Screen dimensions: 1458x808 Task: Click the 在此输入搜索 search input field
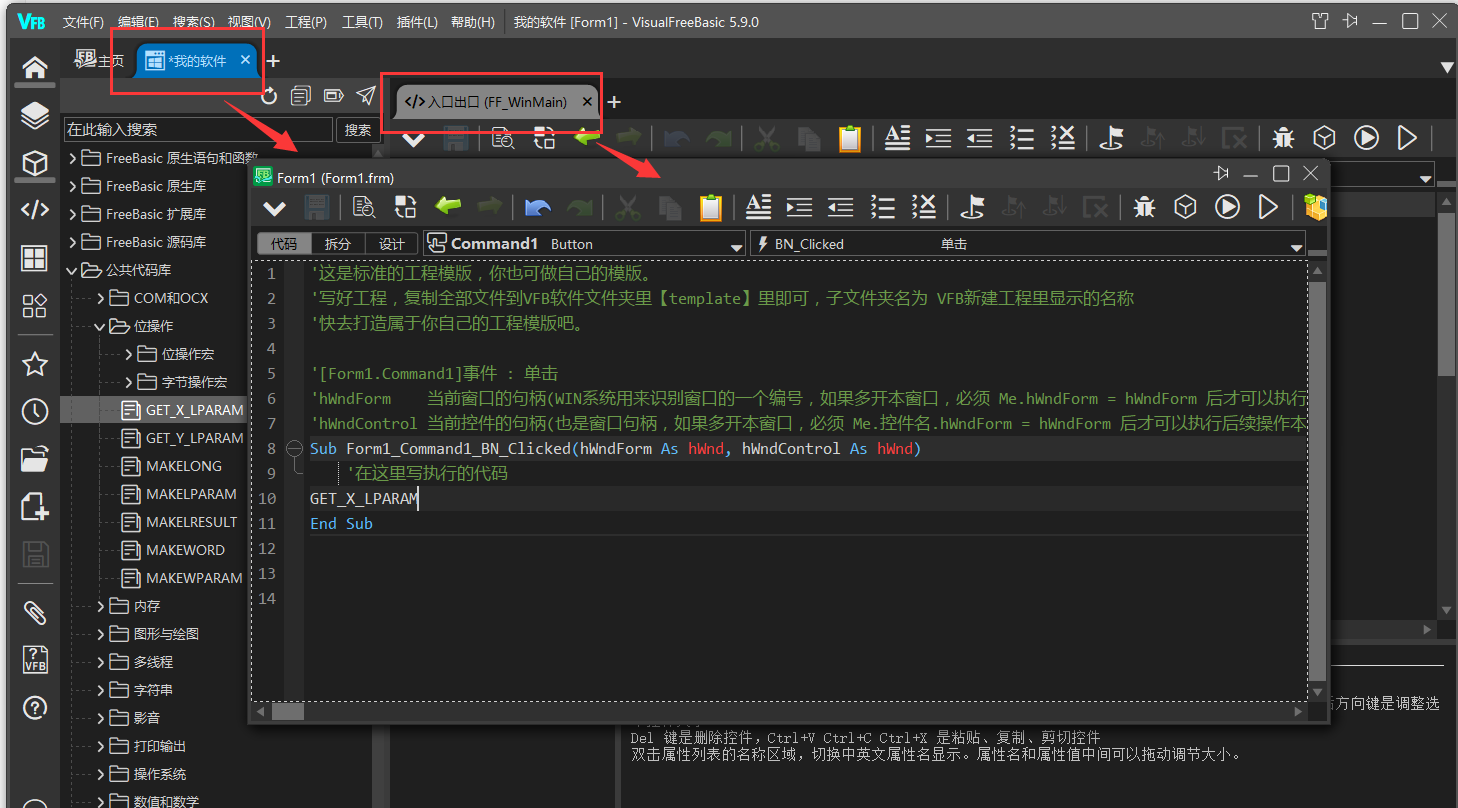pyautogui.click(x=197, y=130)
